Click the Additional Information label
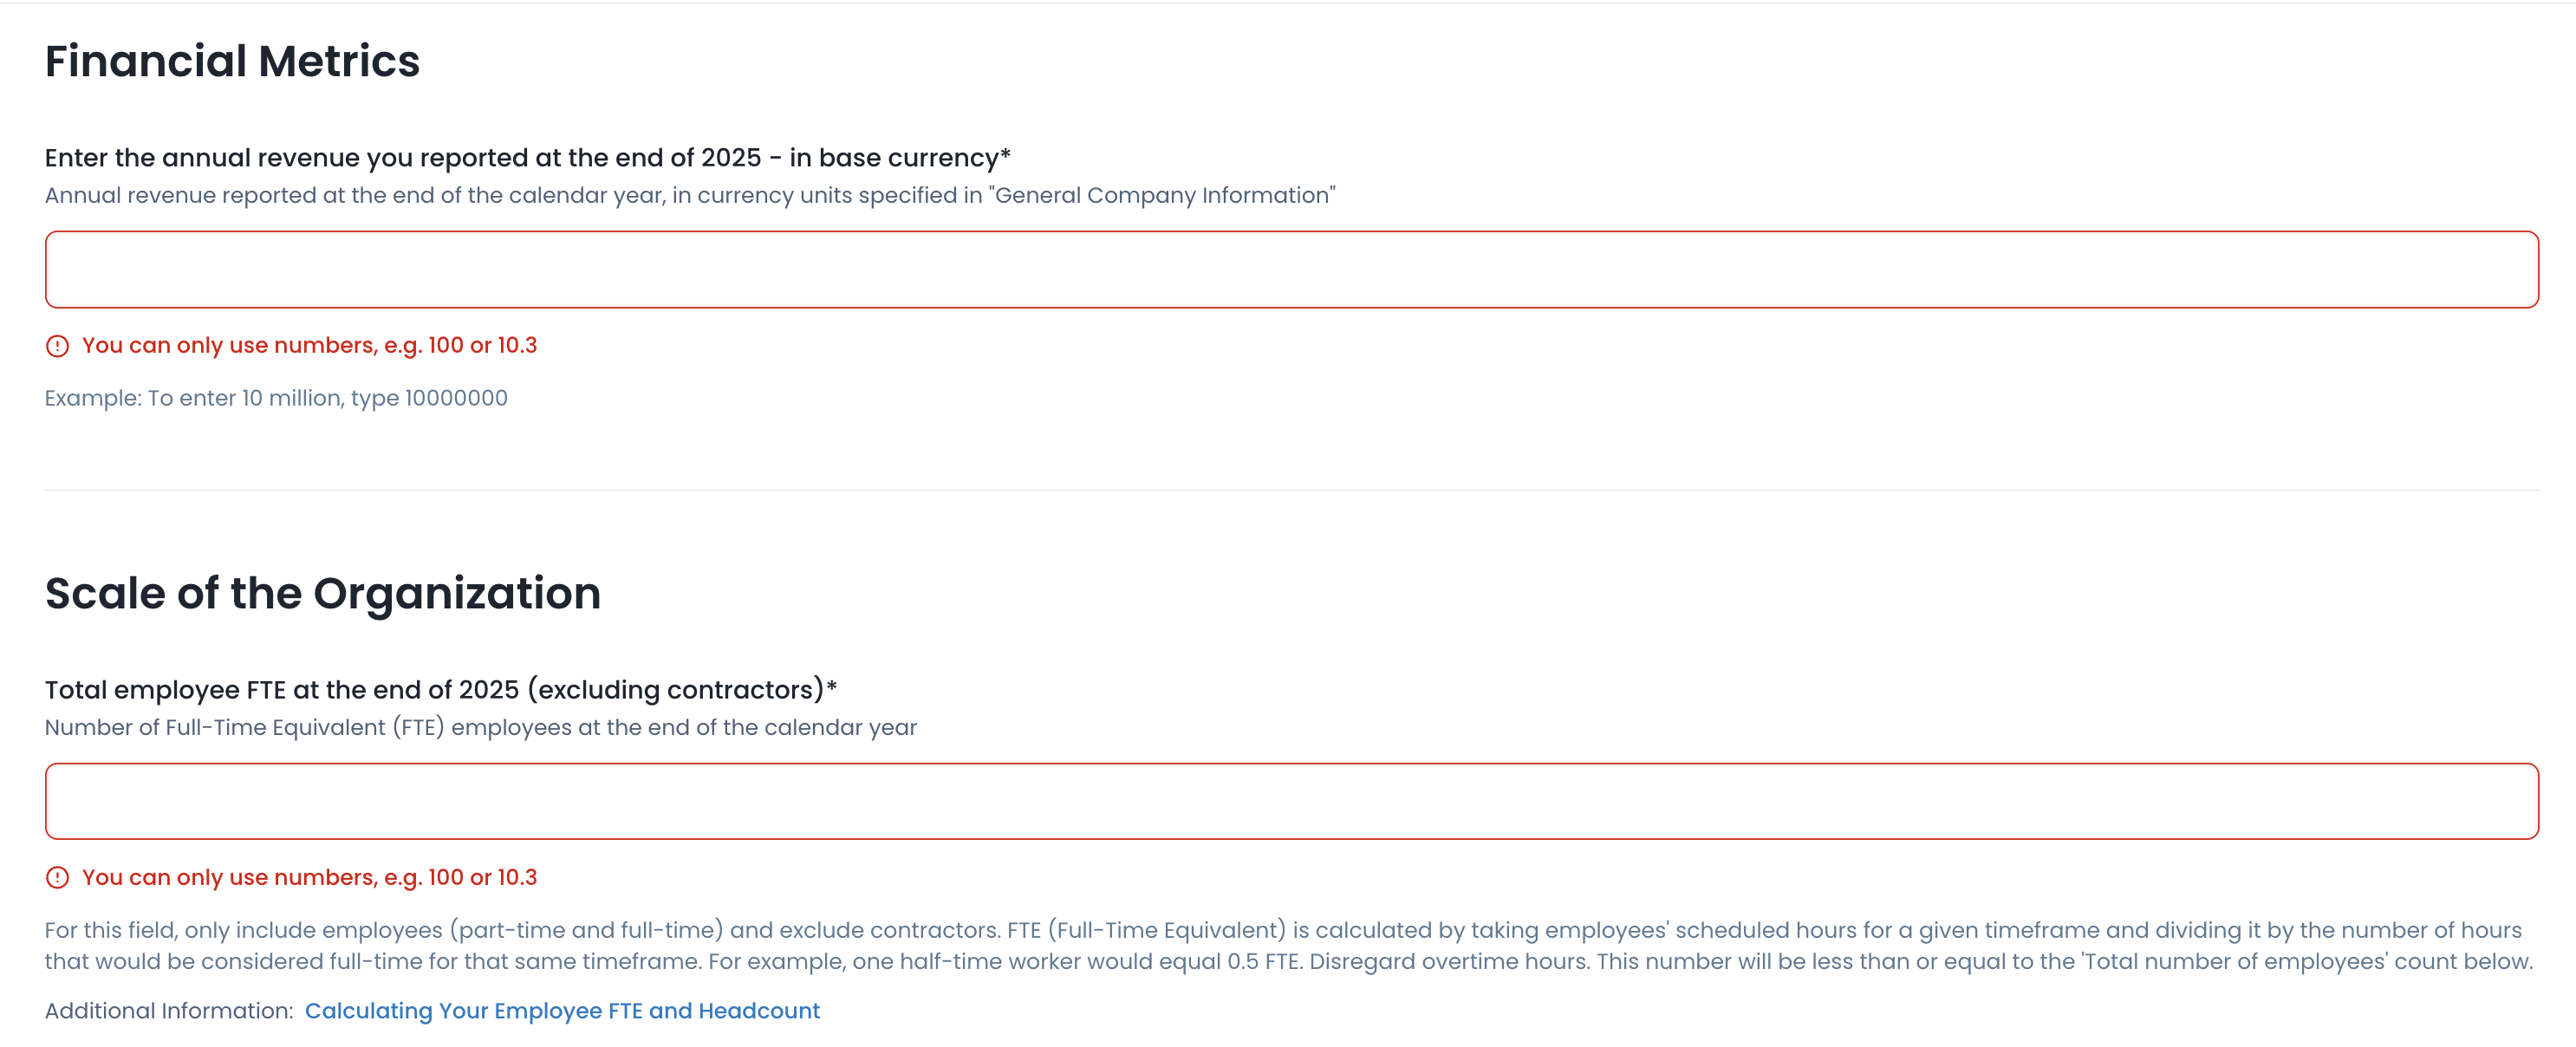The width and height of the screenshot is (2576, 1047). point(168,1011)
